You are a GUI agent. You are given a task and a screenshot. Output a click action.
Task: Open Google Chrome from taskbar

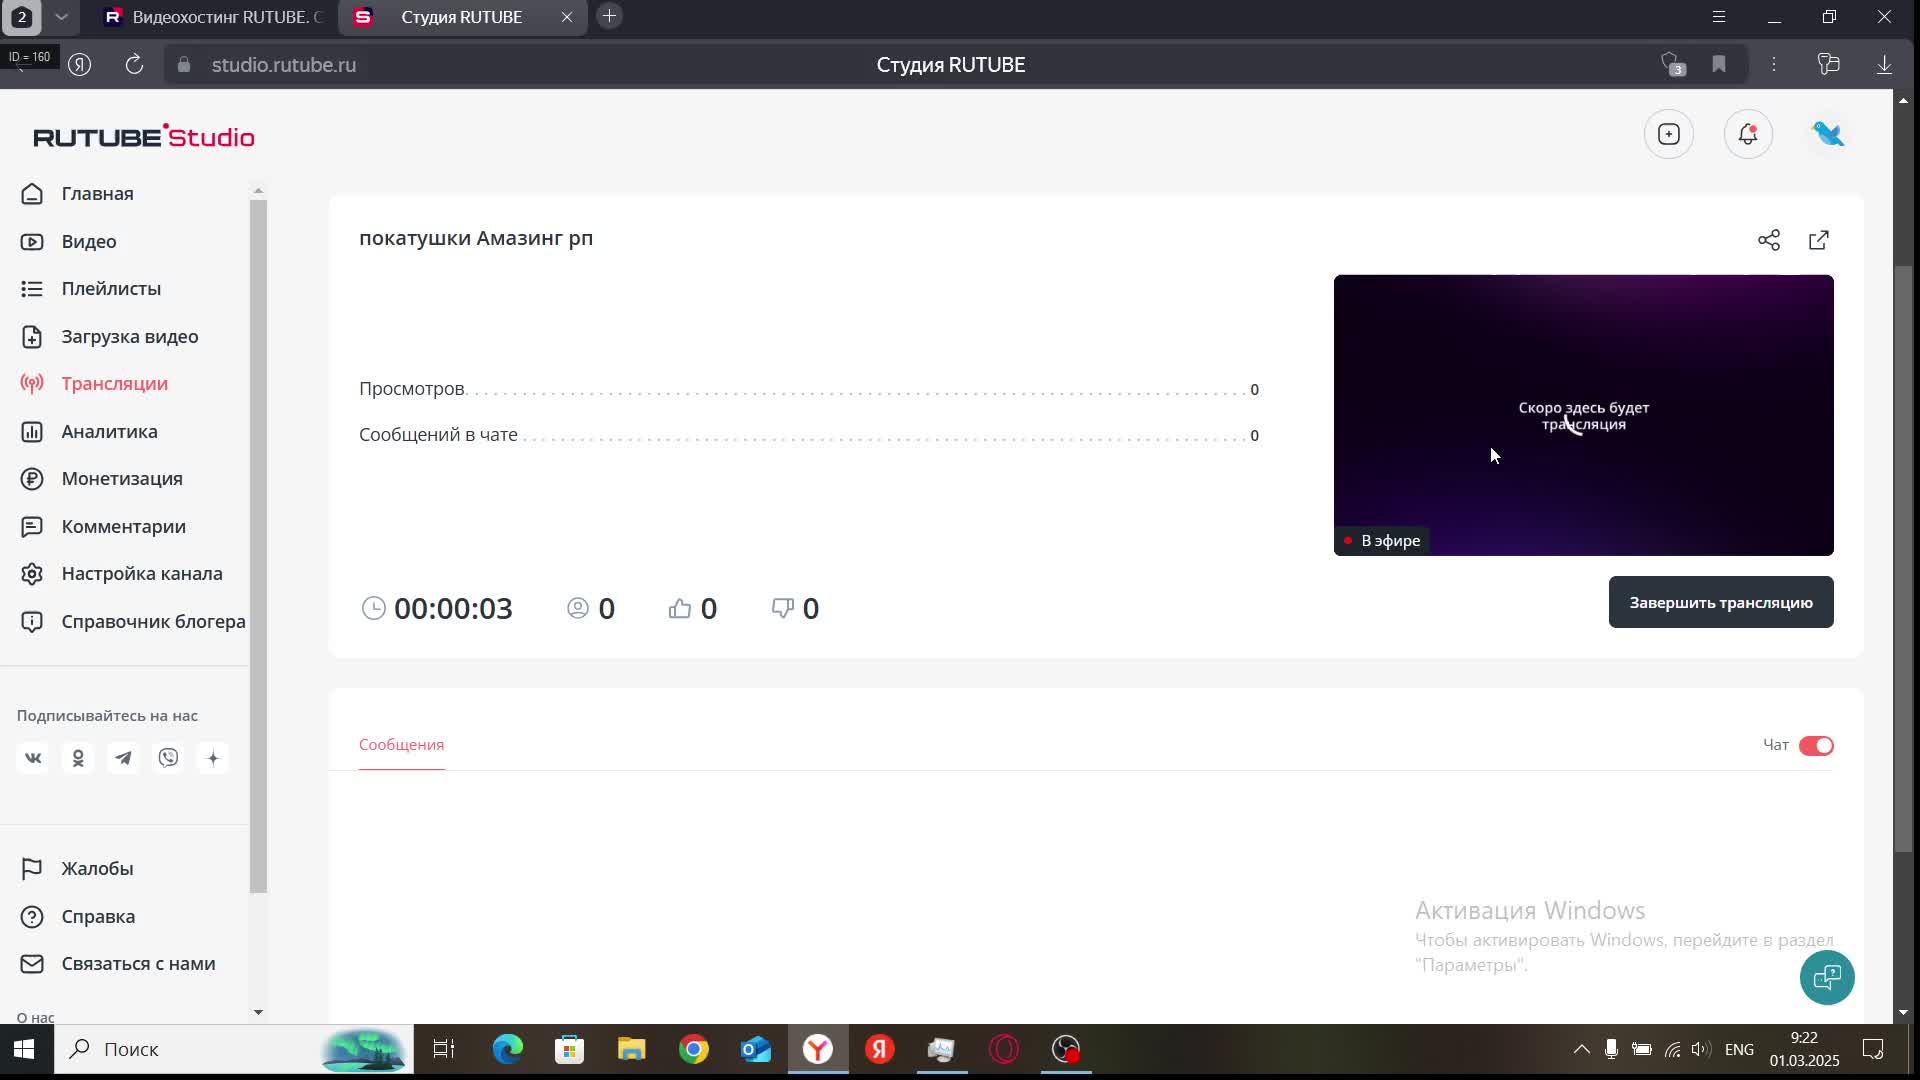[694, 1049]
